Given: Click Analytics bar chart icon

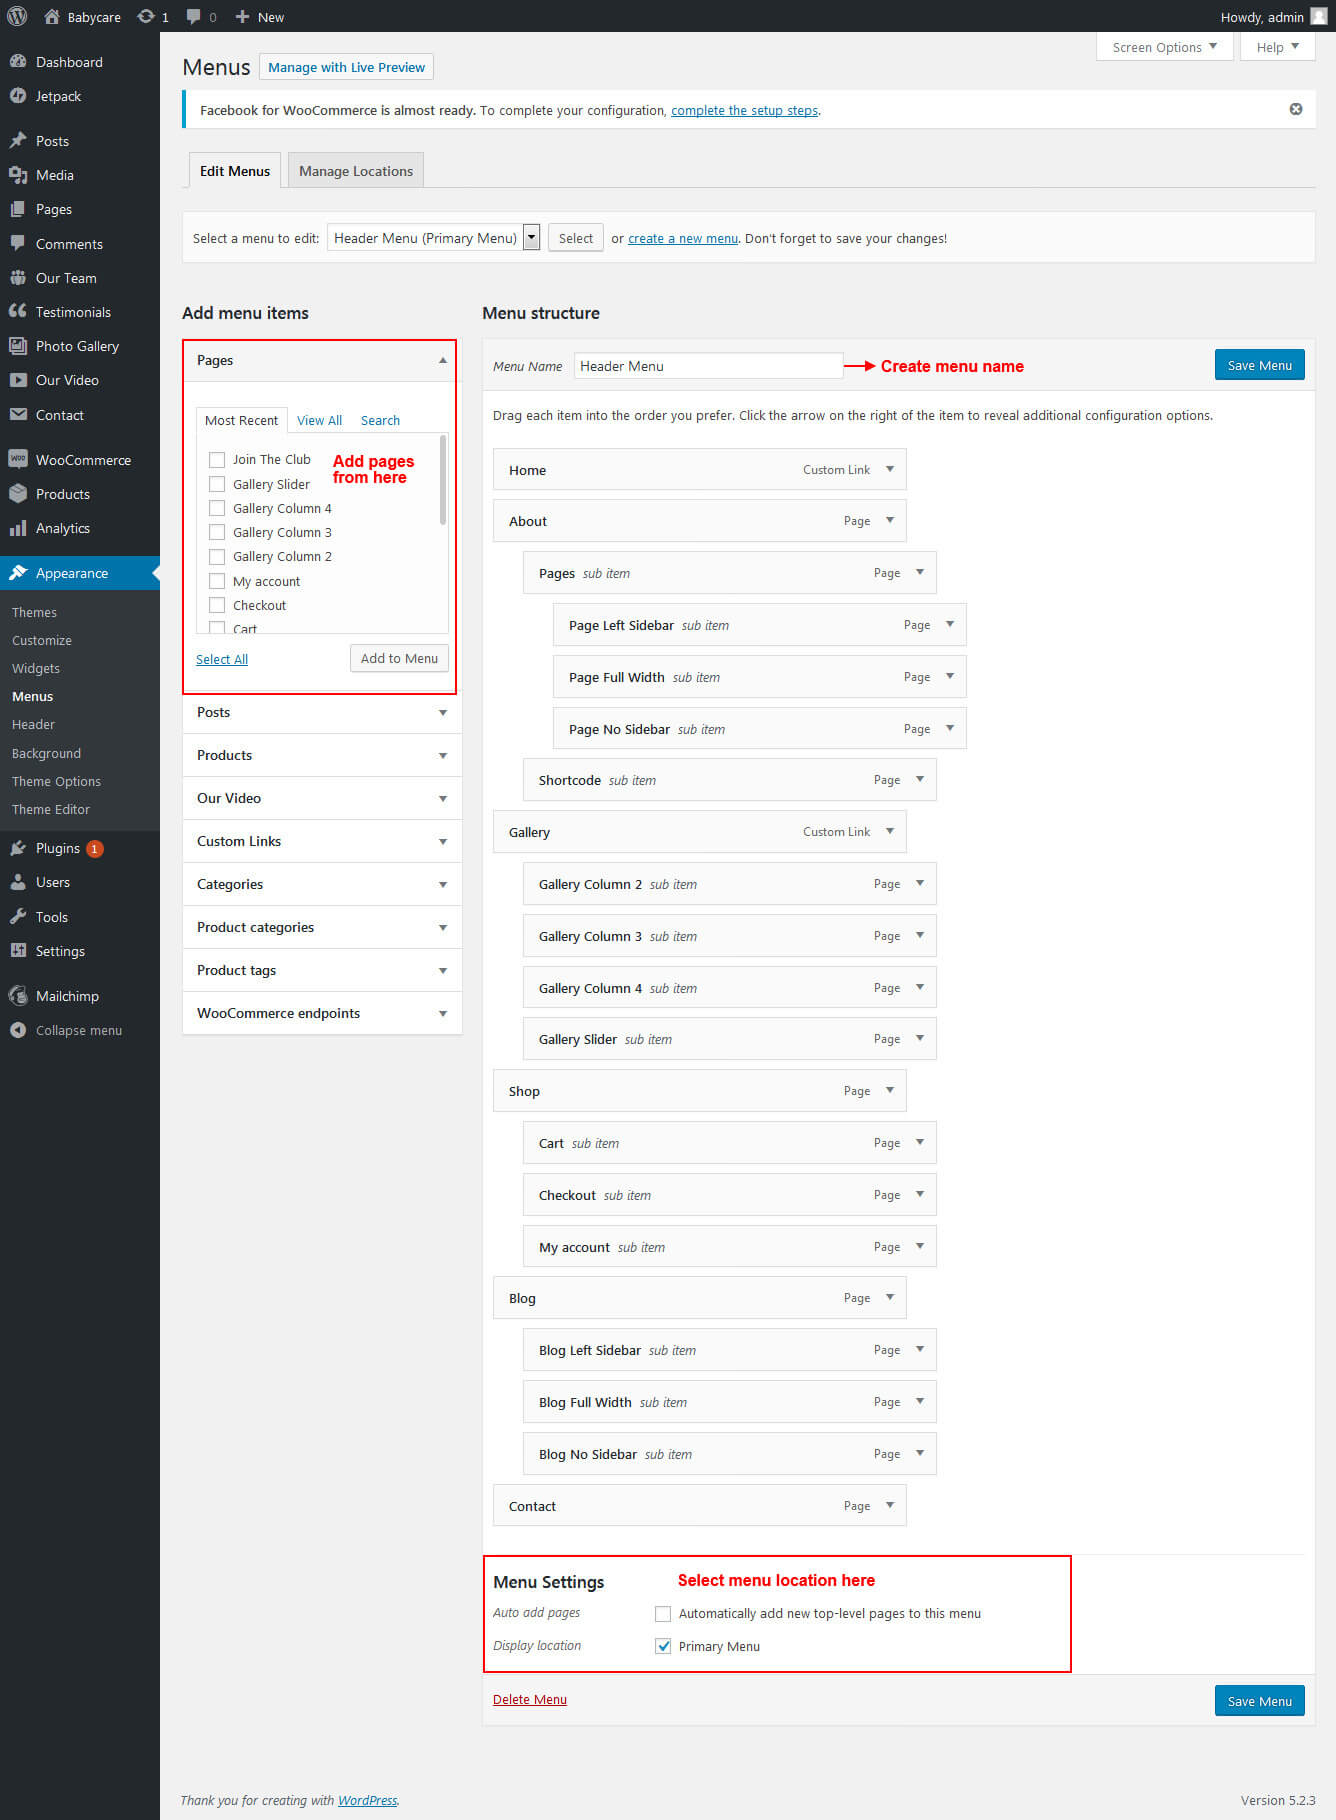Looking at the screenshot, I should pos(18,528).
